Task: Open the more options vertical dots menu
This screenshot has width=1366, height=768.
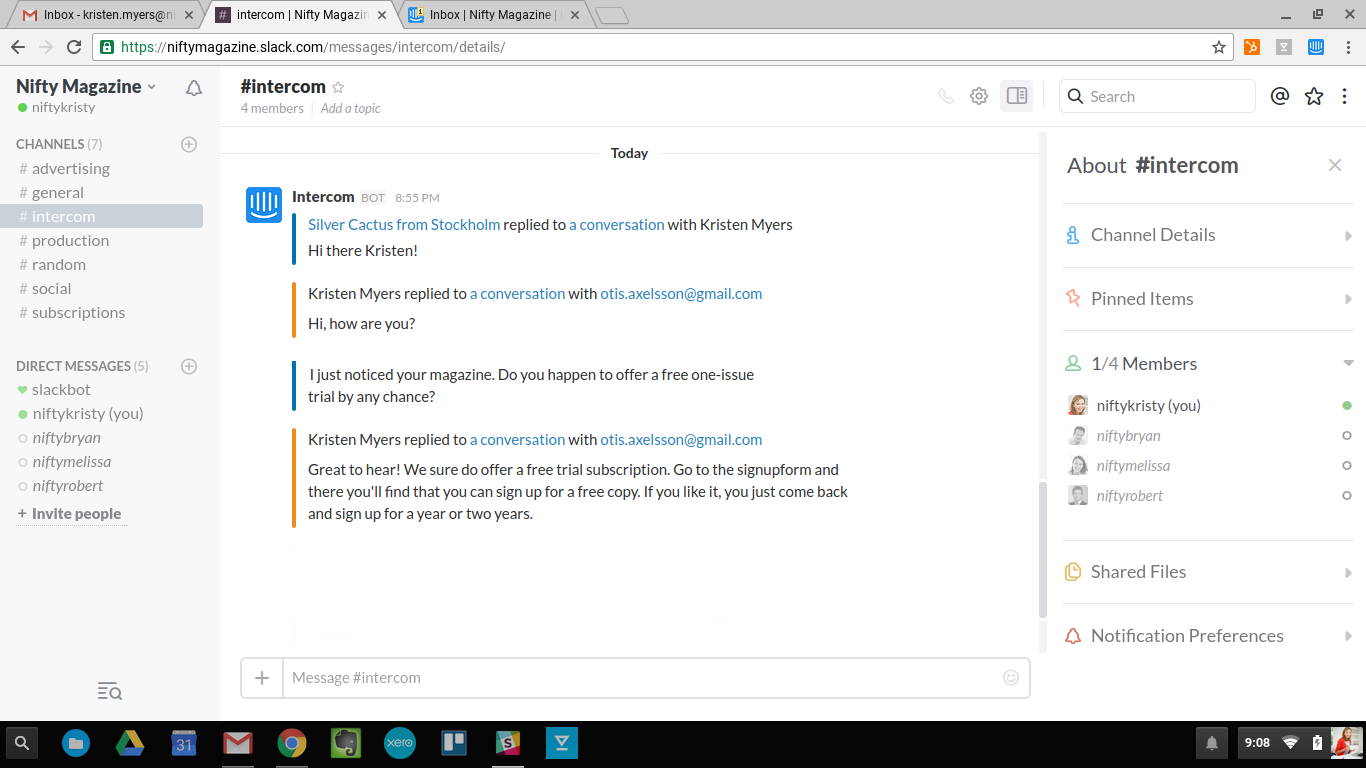Action: coord(1344,96)
